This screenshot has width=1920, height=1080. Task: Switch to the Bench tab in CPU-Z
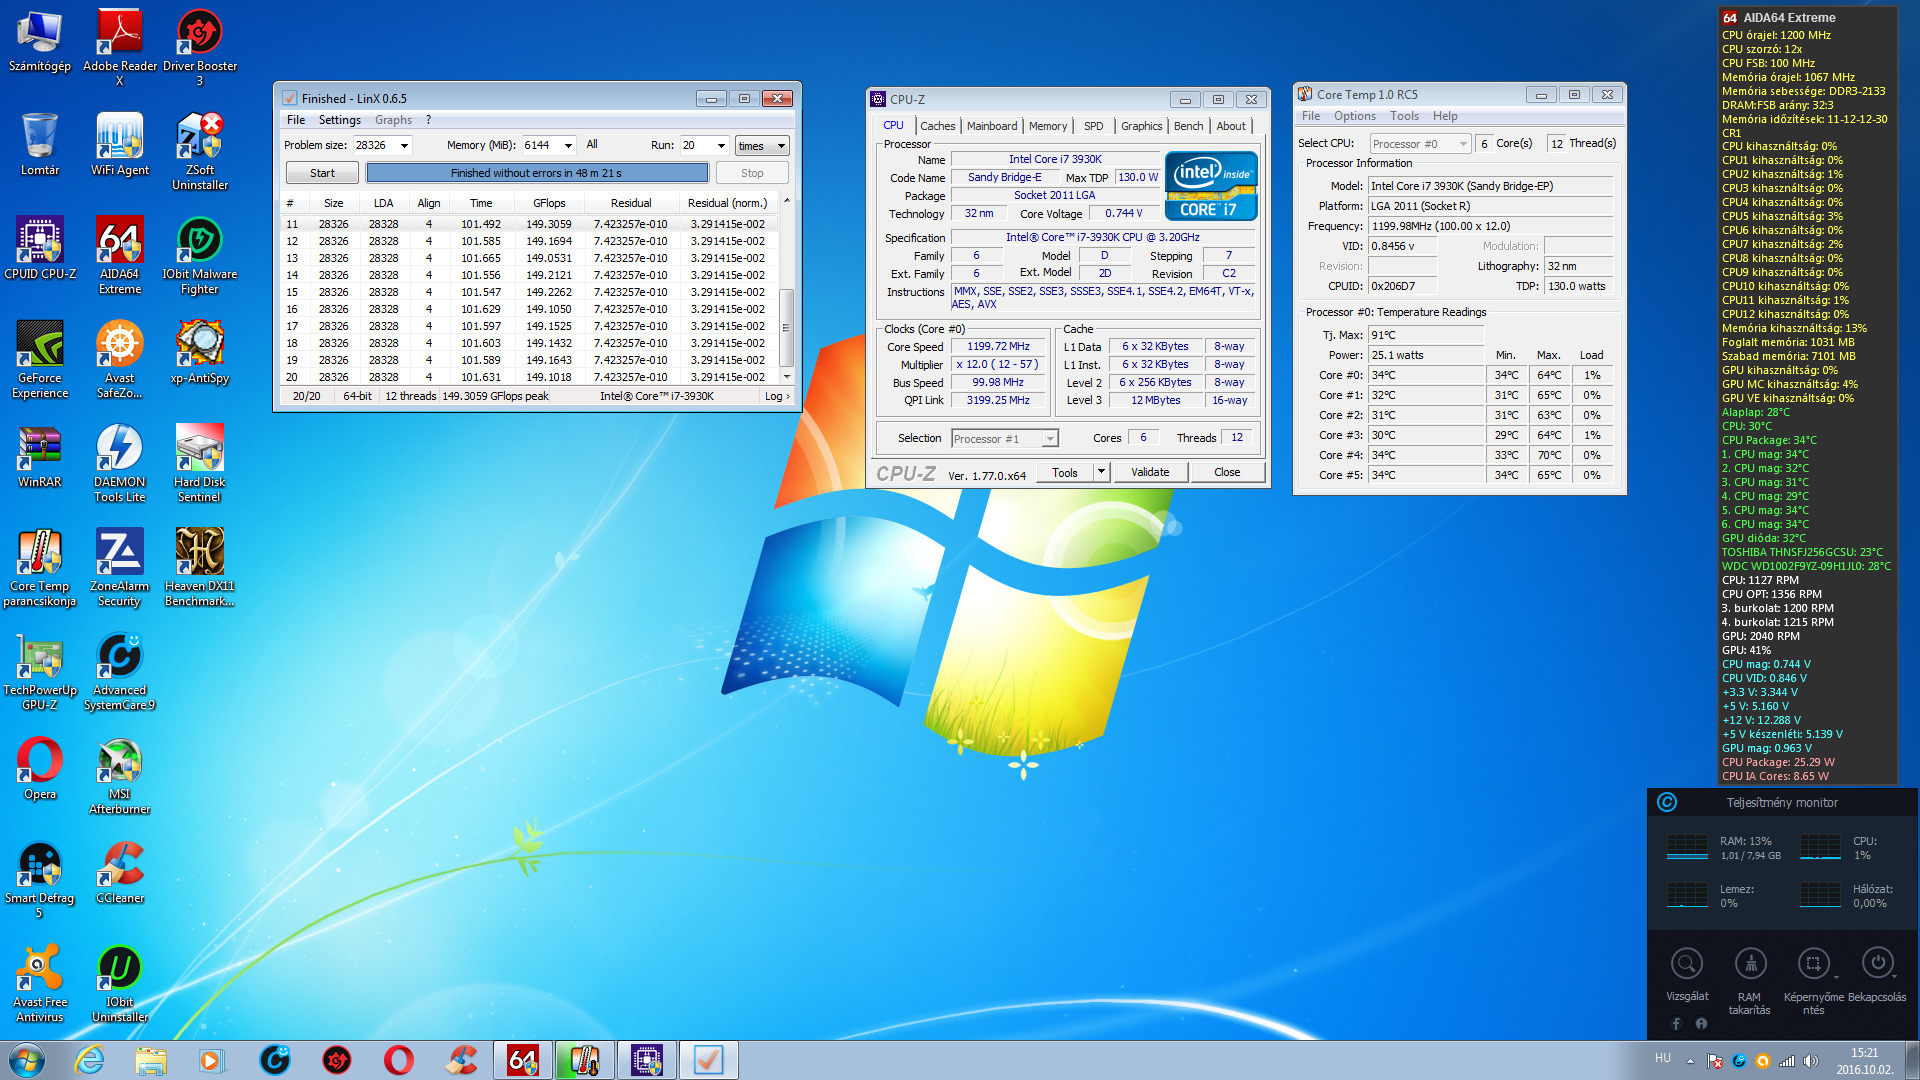[1188, 126]
